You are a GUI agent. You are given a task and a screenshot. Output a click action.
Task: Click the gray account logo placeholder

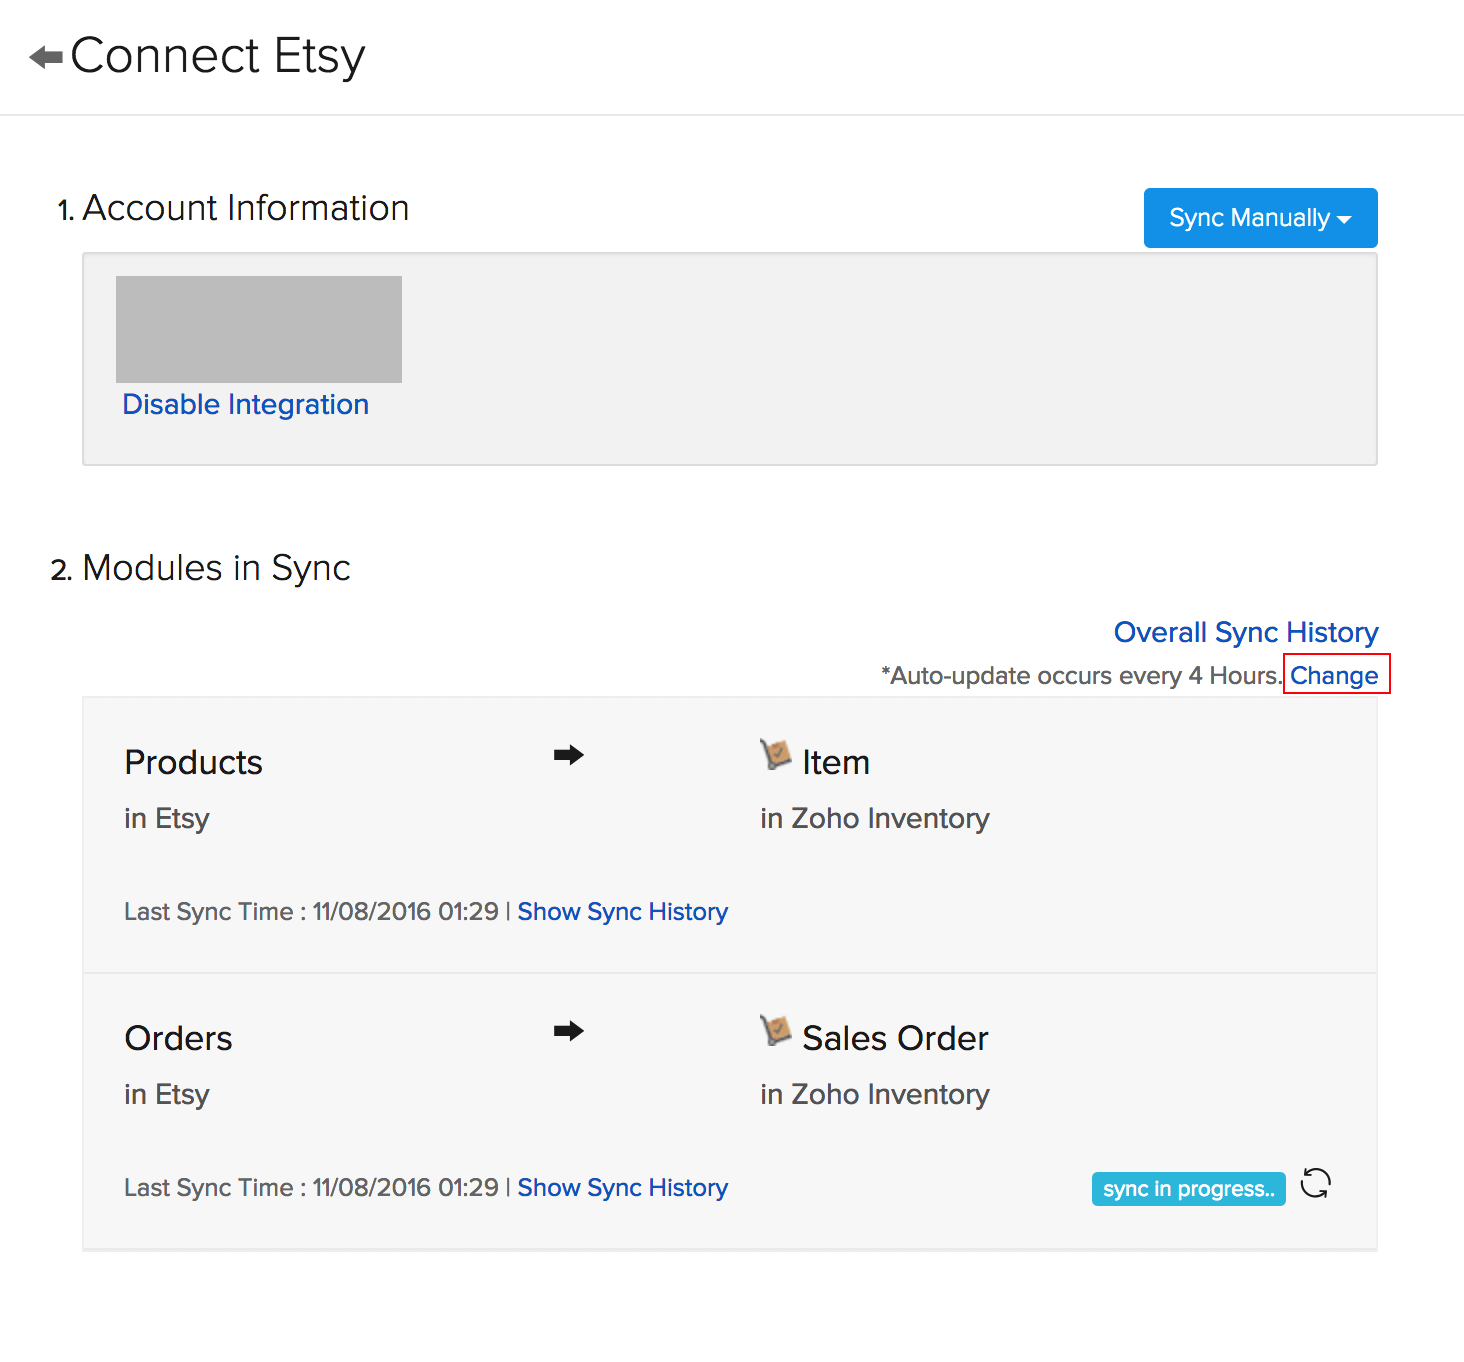click(258, 329)
